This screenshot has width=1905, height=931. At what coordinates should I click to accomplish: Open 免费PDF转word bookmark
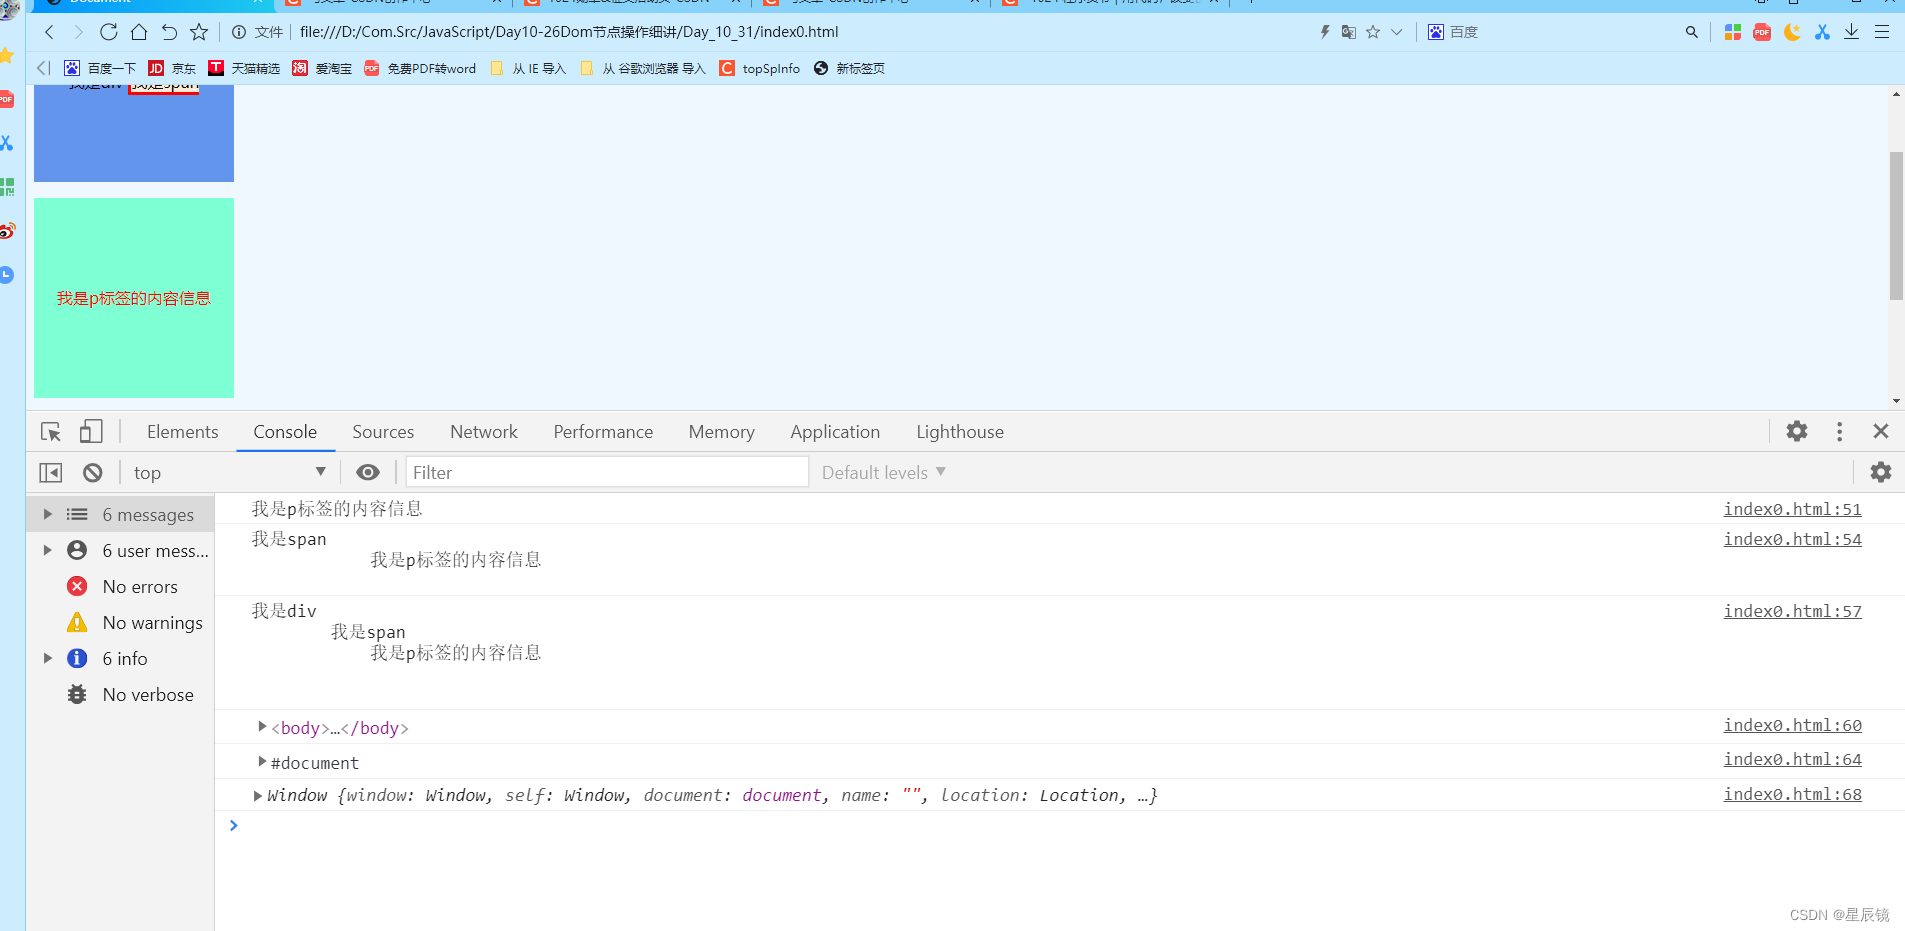coord(420,68)
